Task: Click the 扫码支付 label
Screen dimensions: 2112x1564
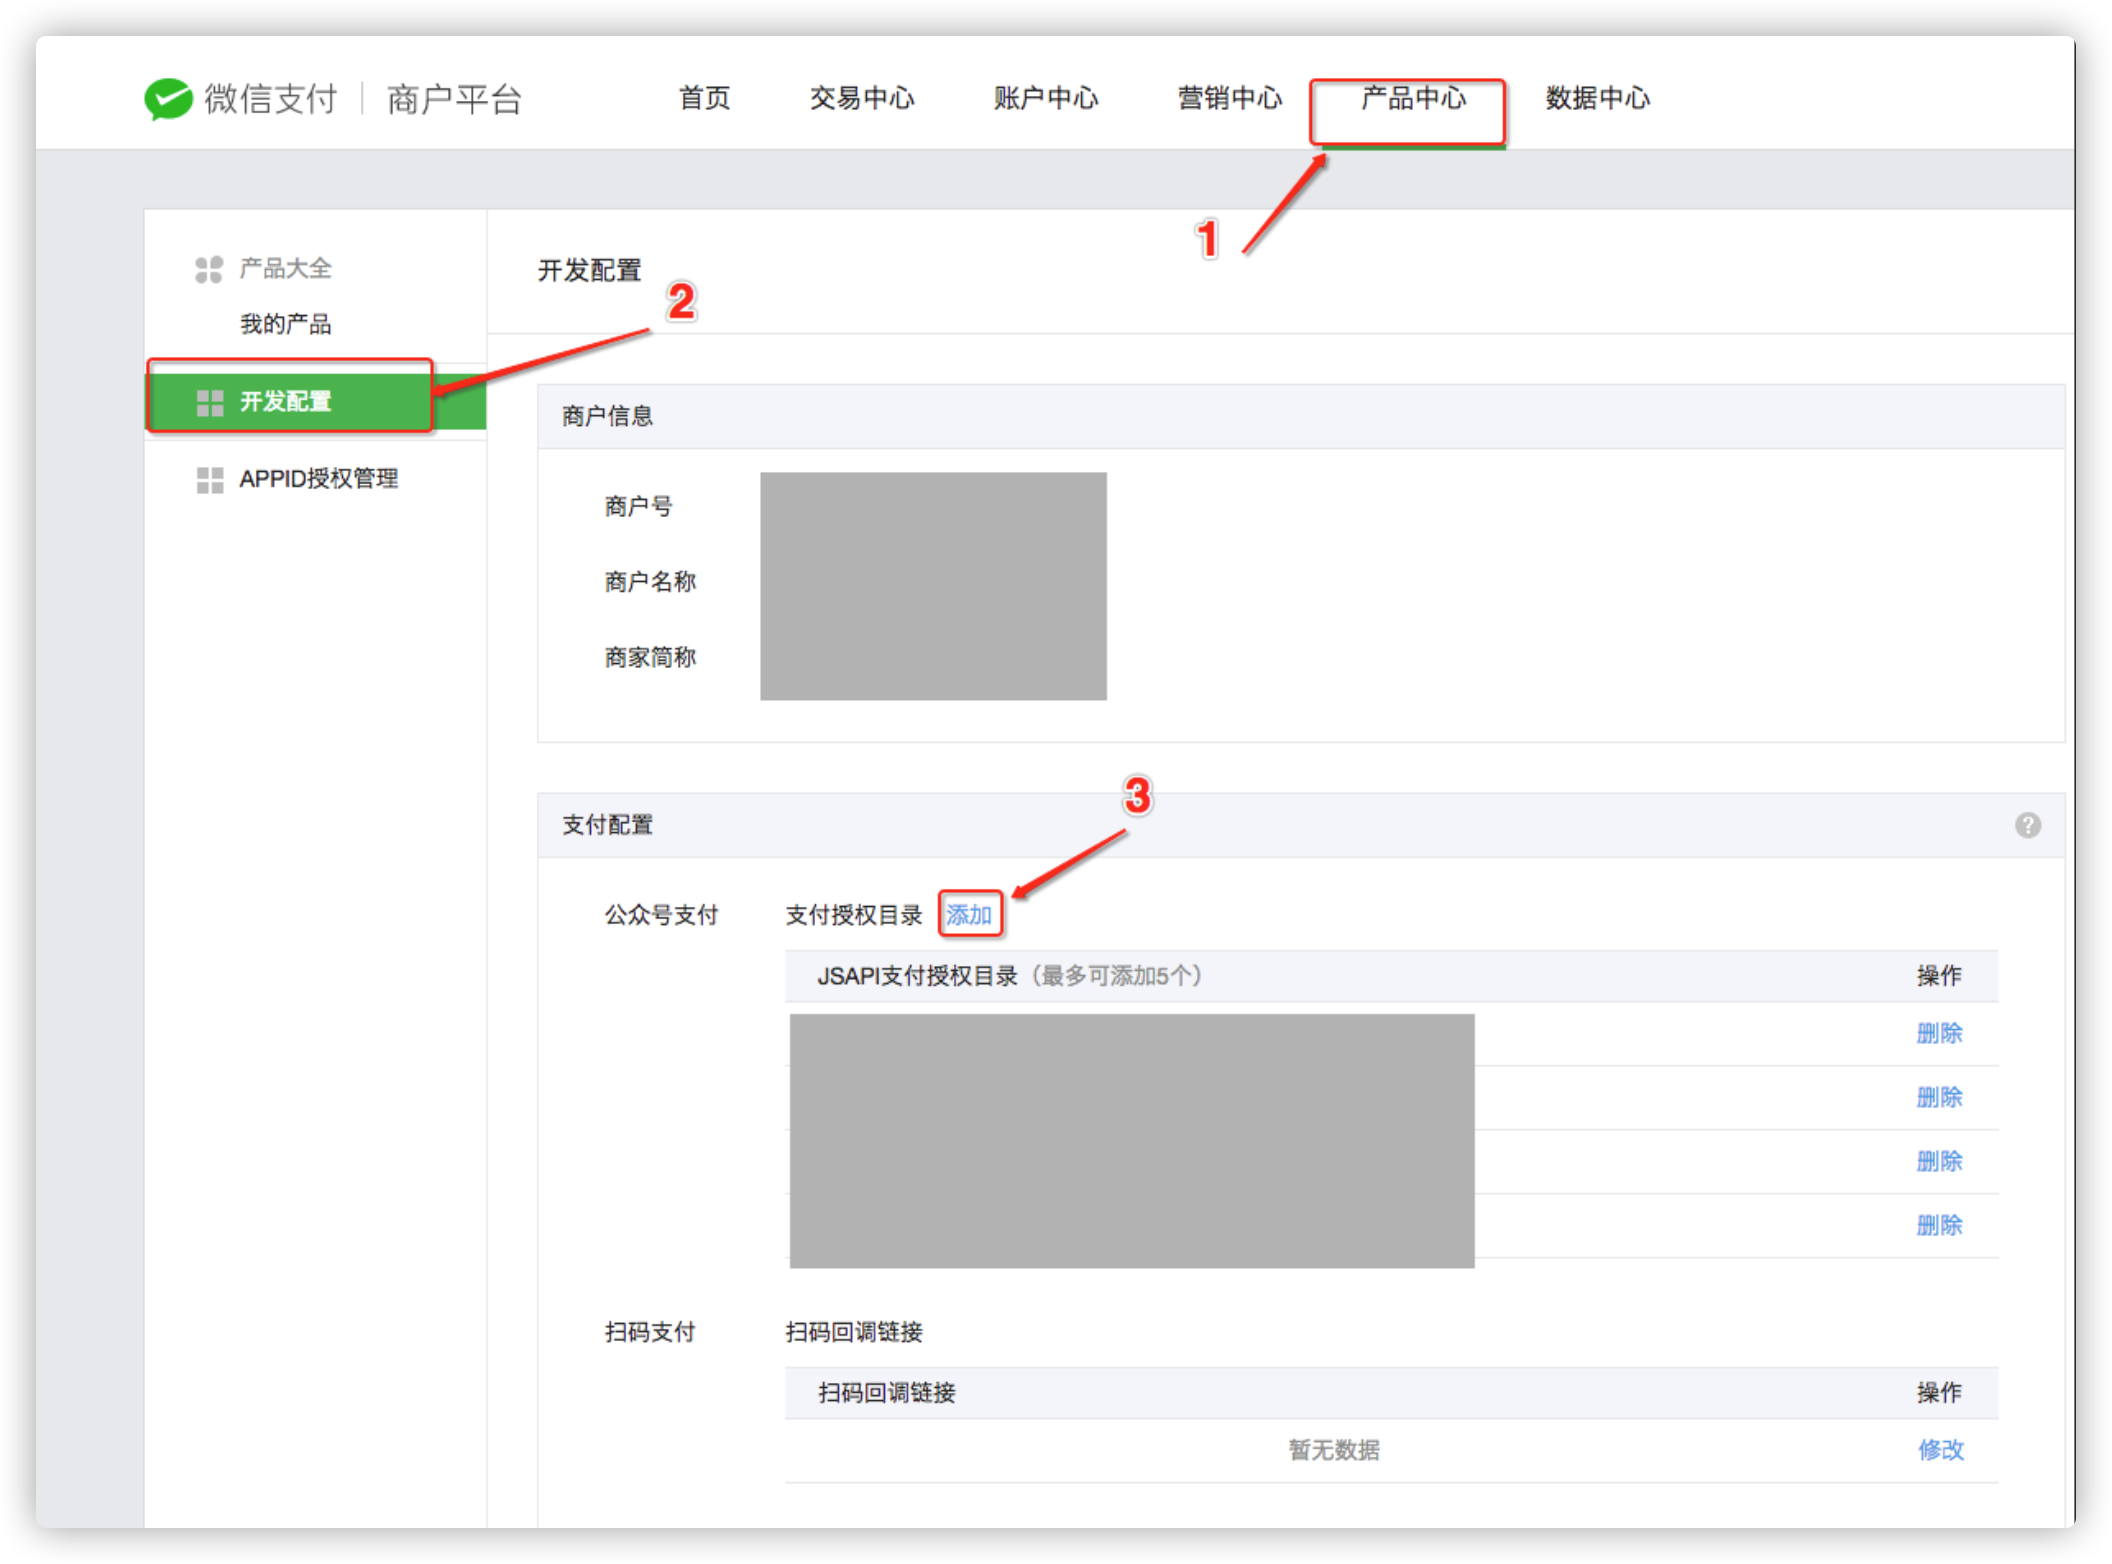Action: click(650, 1332)
